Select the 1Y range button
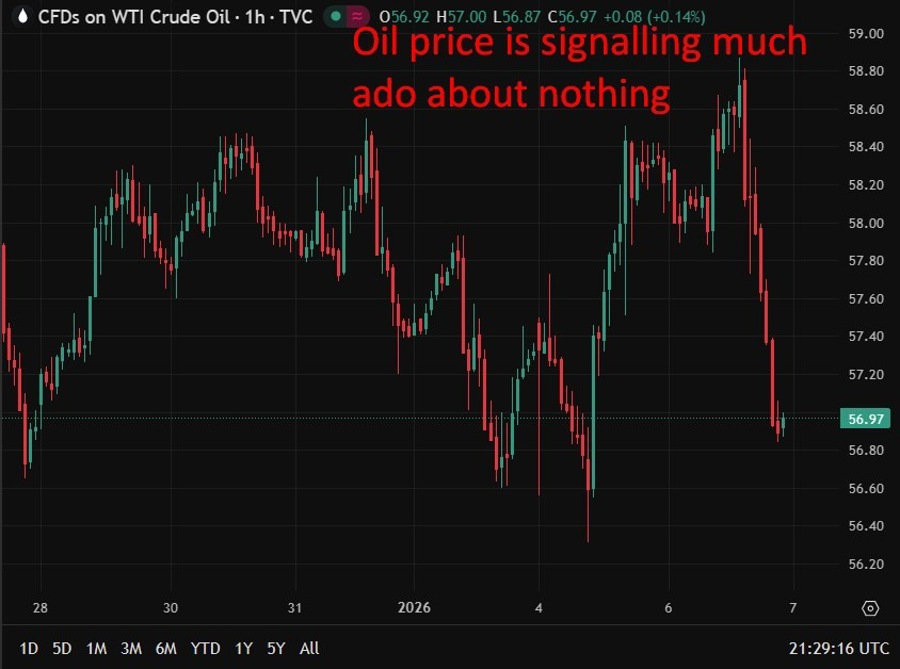Viewport: 900px width, 669px height. coord(242,648)
